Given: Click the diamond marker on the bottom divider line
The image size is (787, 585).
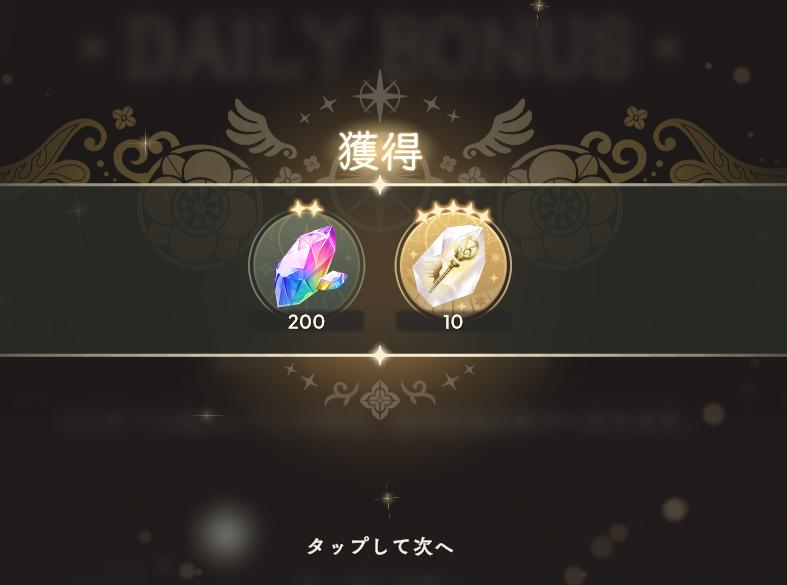Looking at the screenshot, I should click(x=380, y=355).
